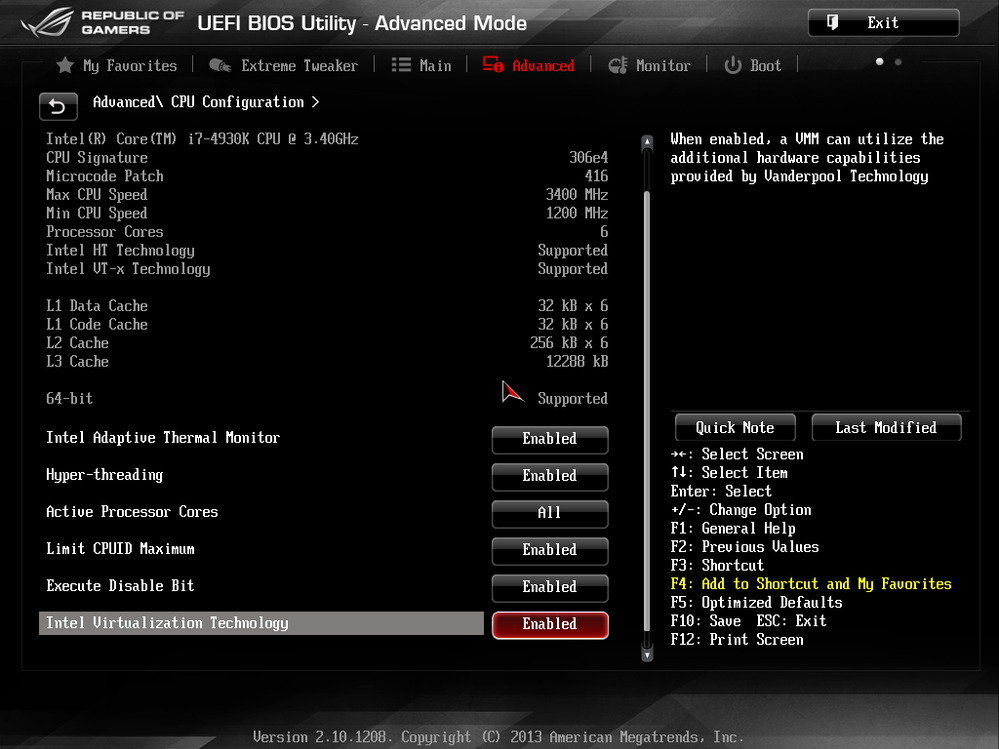Click the scrollbar up arrow
The width and height of the screenshot is (999, 749).
pos(647,141)
